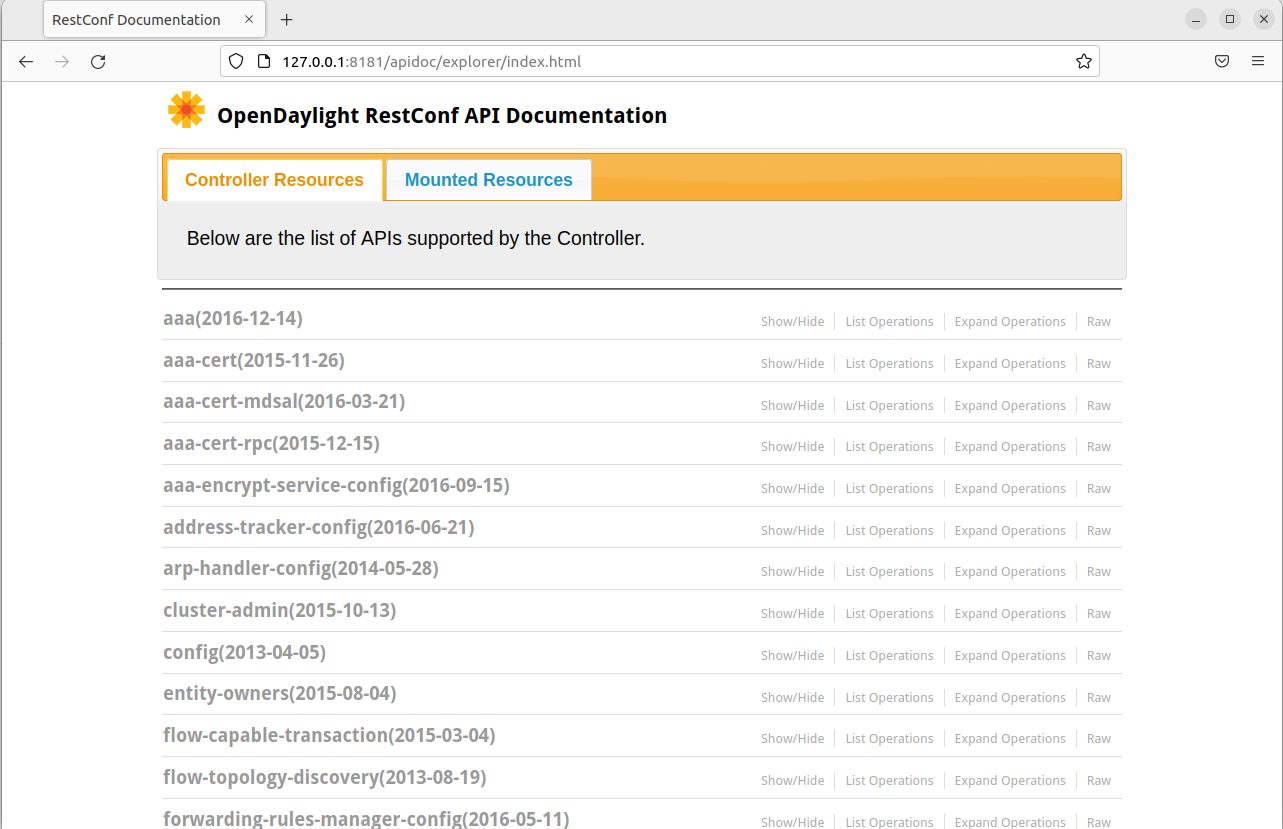Switch to the Mounted Resources tab
The height and width of the screenshot is (829, 1283).
489,180
